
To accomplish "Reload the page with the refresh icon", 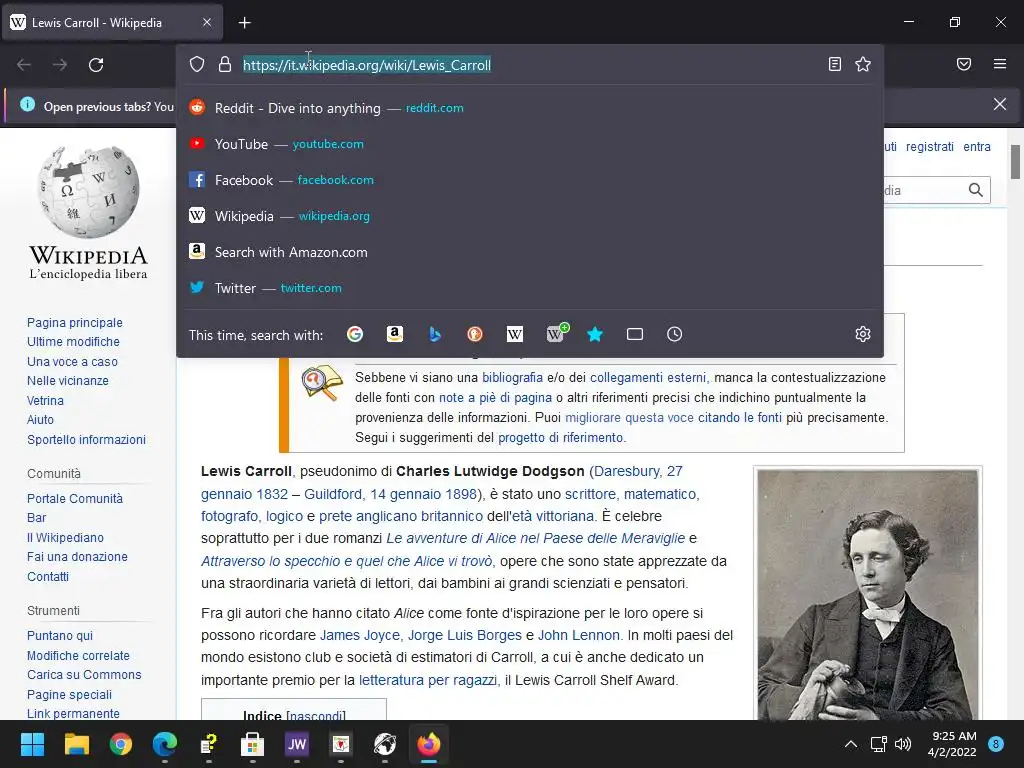I will 96,65.
